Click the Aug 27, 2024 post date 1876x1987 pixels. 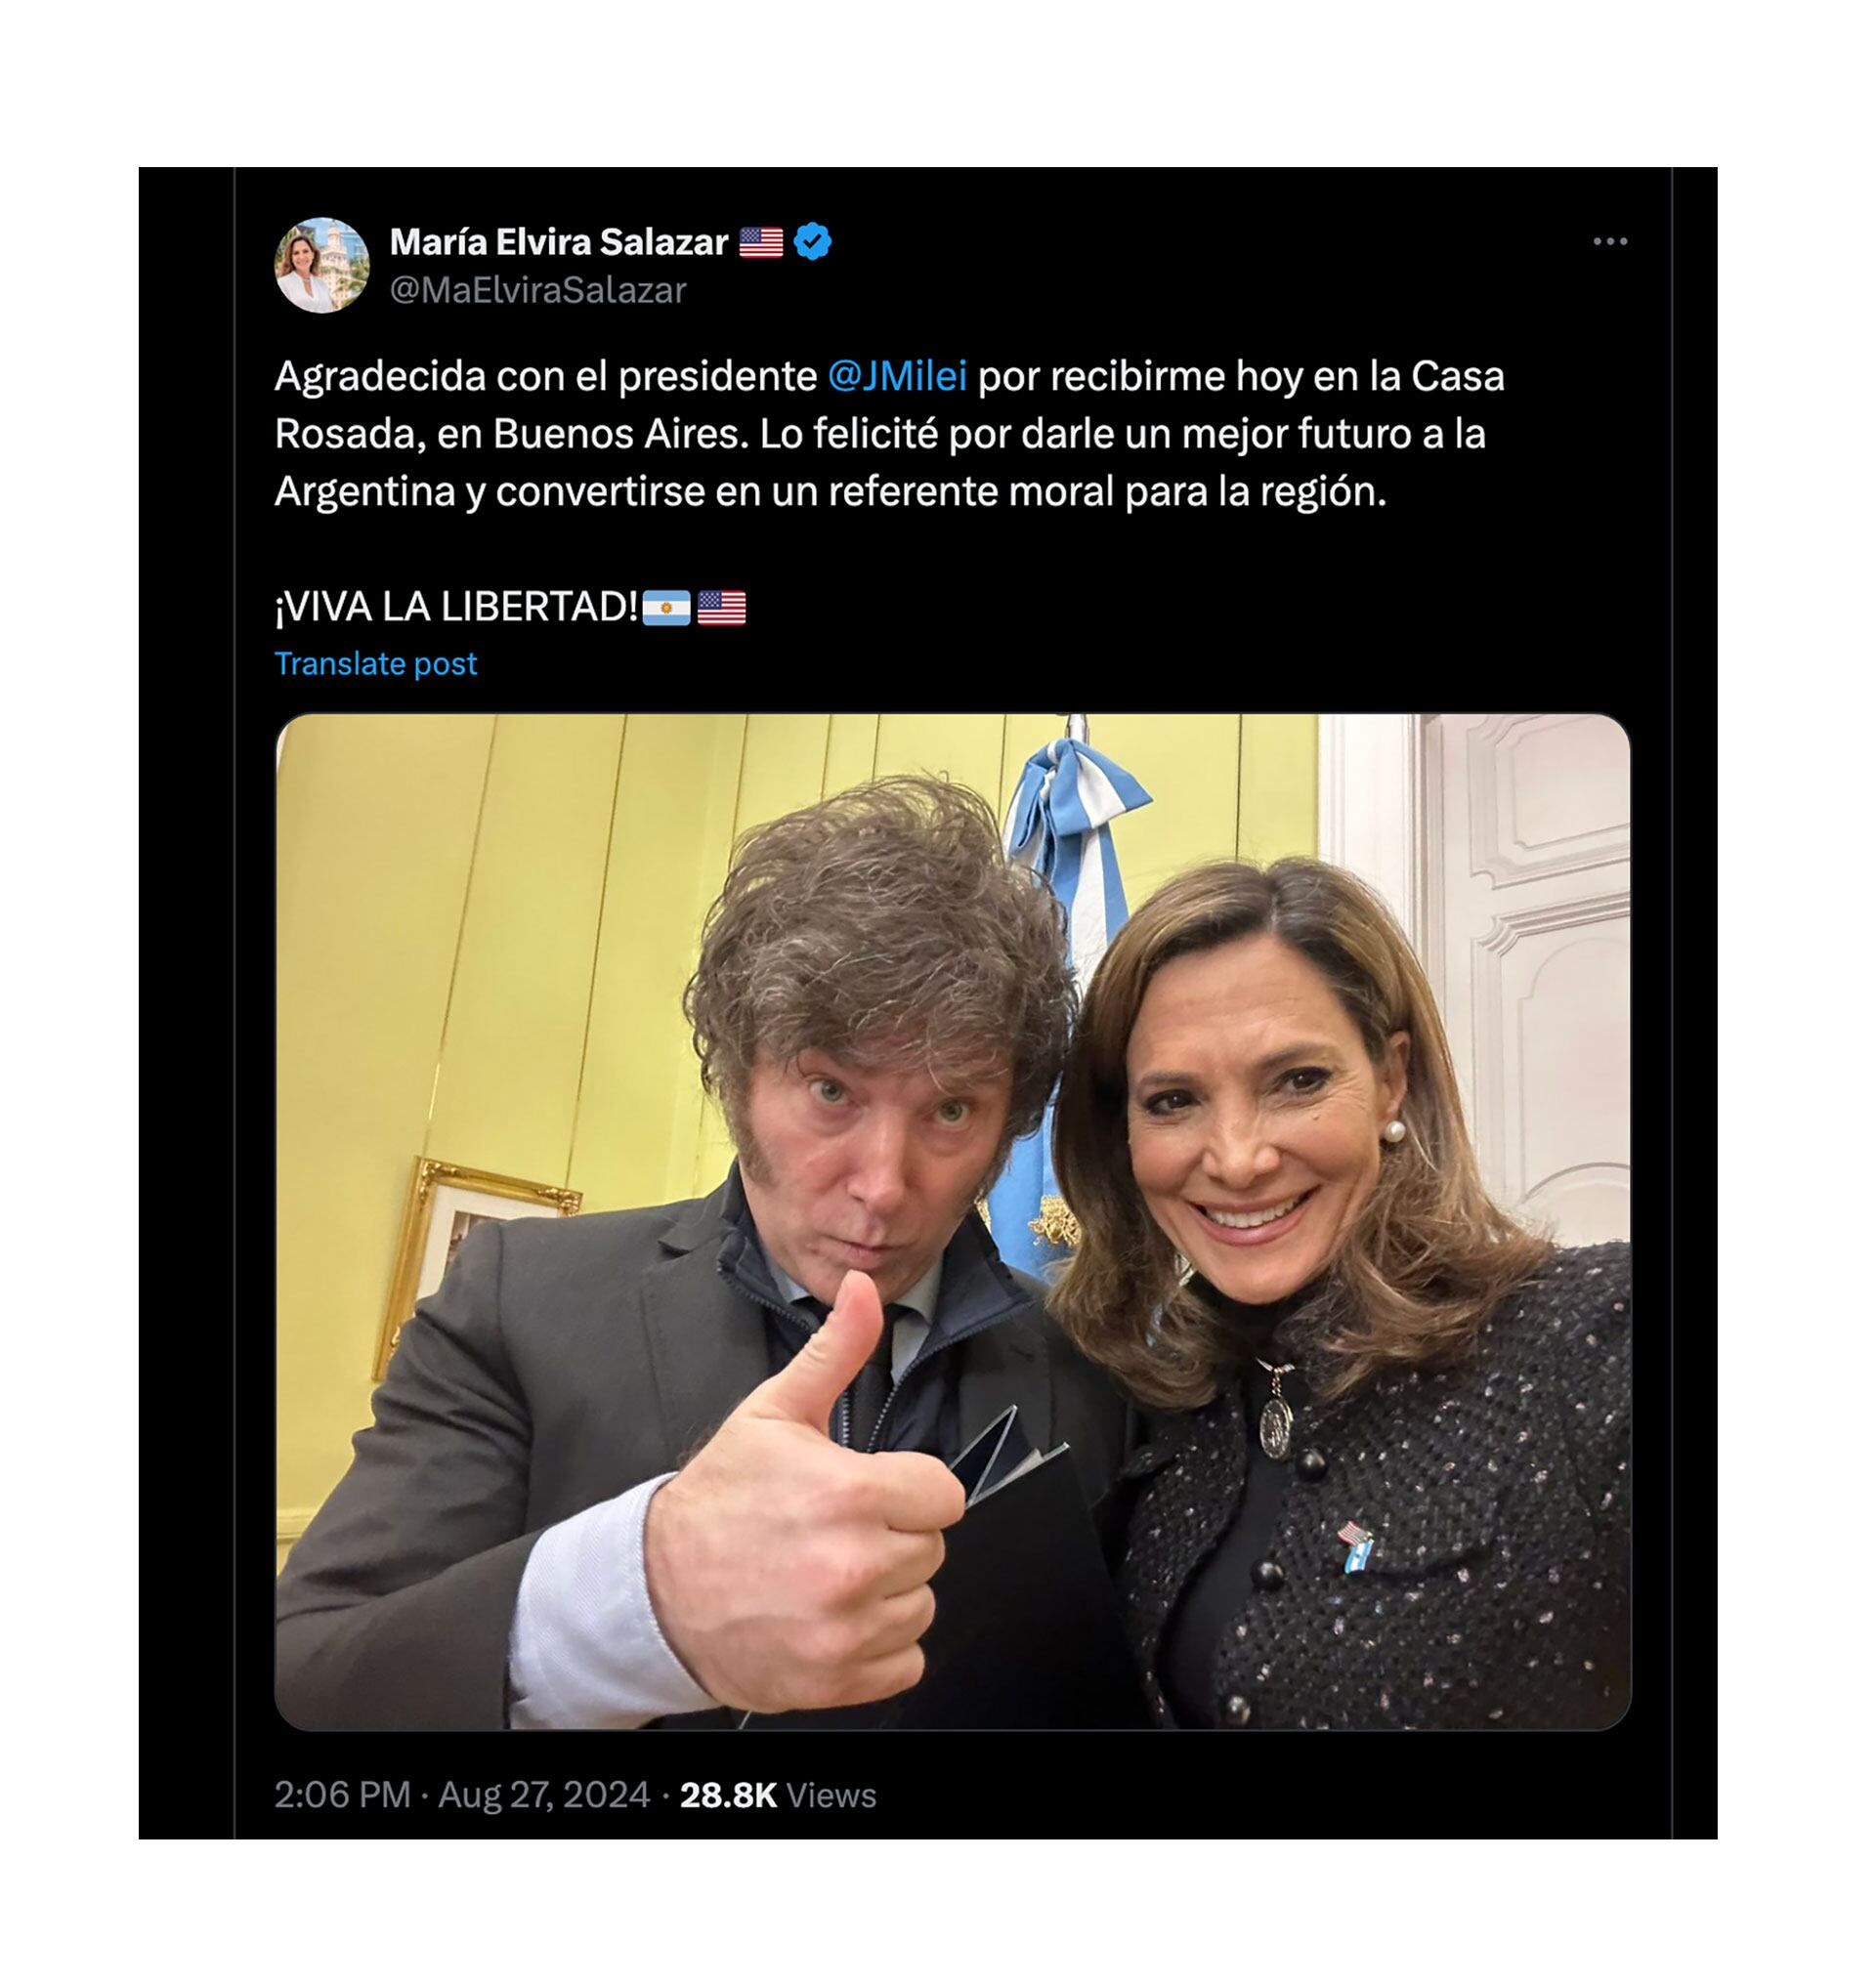point(544,1795)
